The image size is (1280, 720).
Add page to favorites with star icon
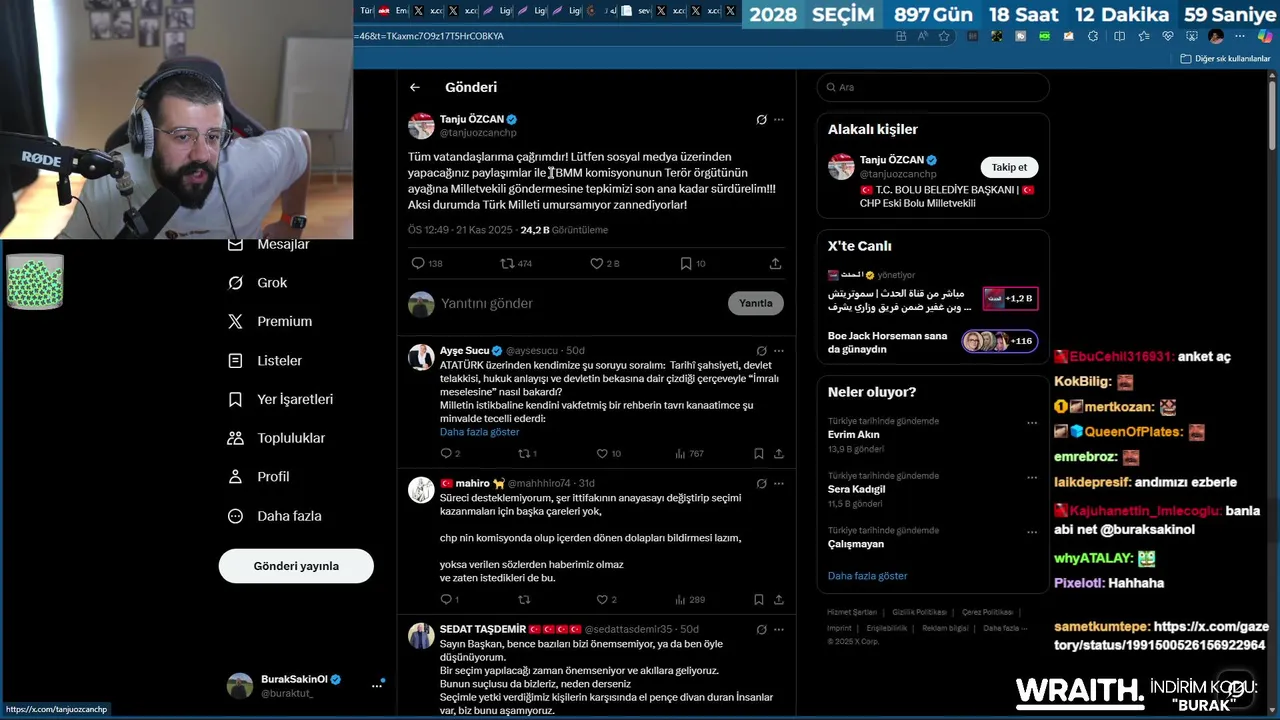coord(944,36)
